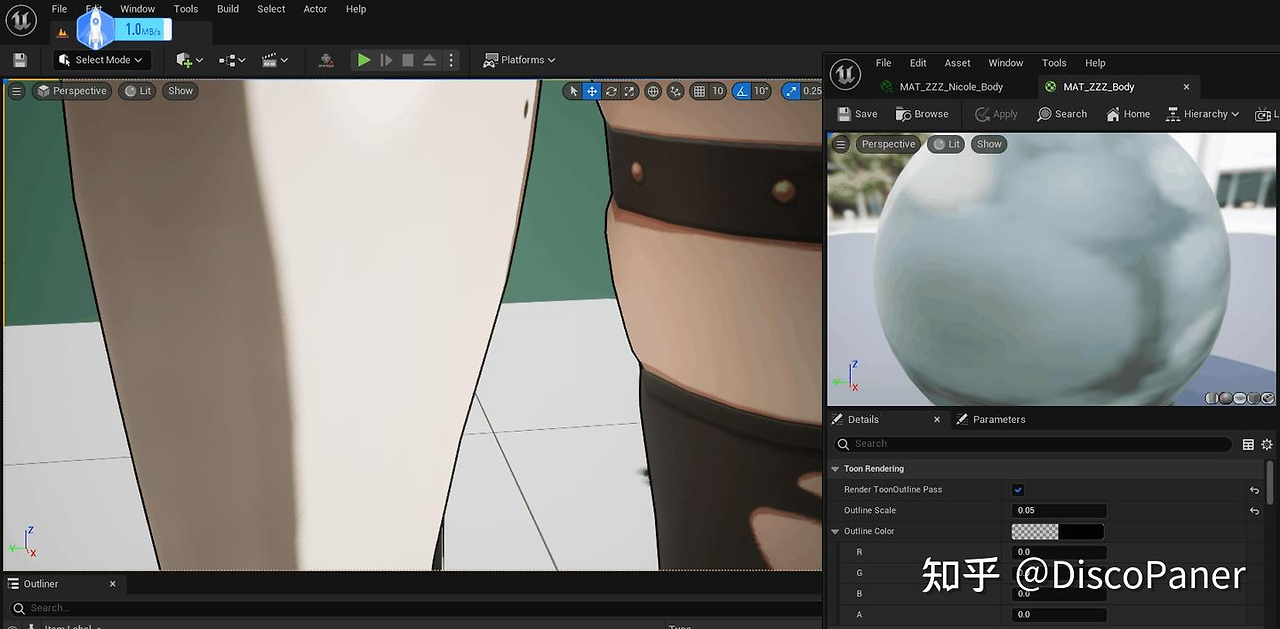The width and height of the screenshot is (1280, 629).
Task: Toggle world/local coordinate globe icon
Action: coord(653,91)
